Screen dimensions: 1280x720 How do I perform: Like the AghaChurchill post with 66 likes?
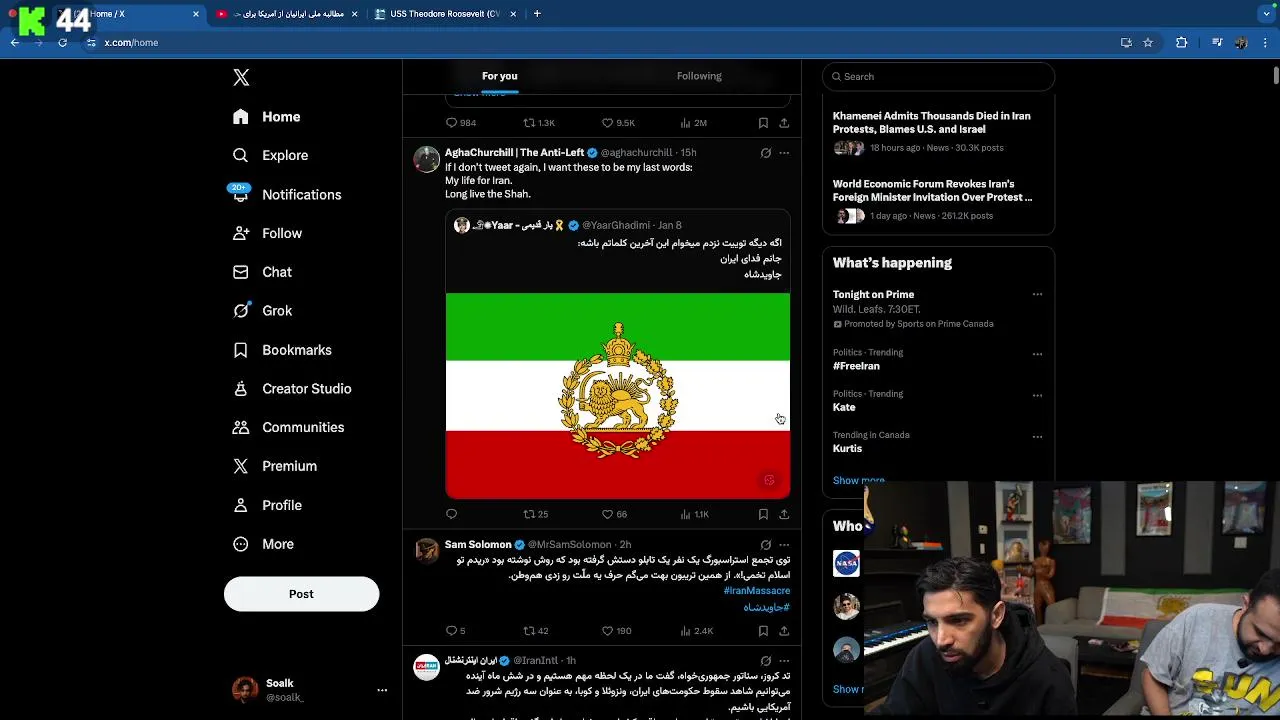[614, 514]
